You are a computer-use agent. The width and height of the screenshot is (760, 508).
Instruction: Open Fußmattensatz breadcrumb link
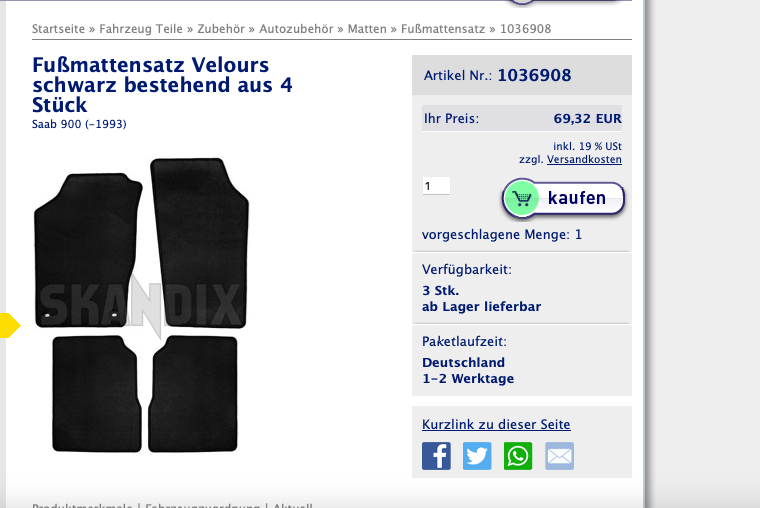click(x=443, y=29)
